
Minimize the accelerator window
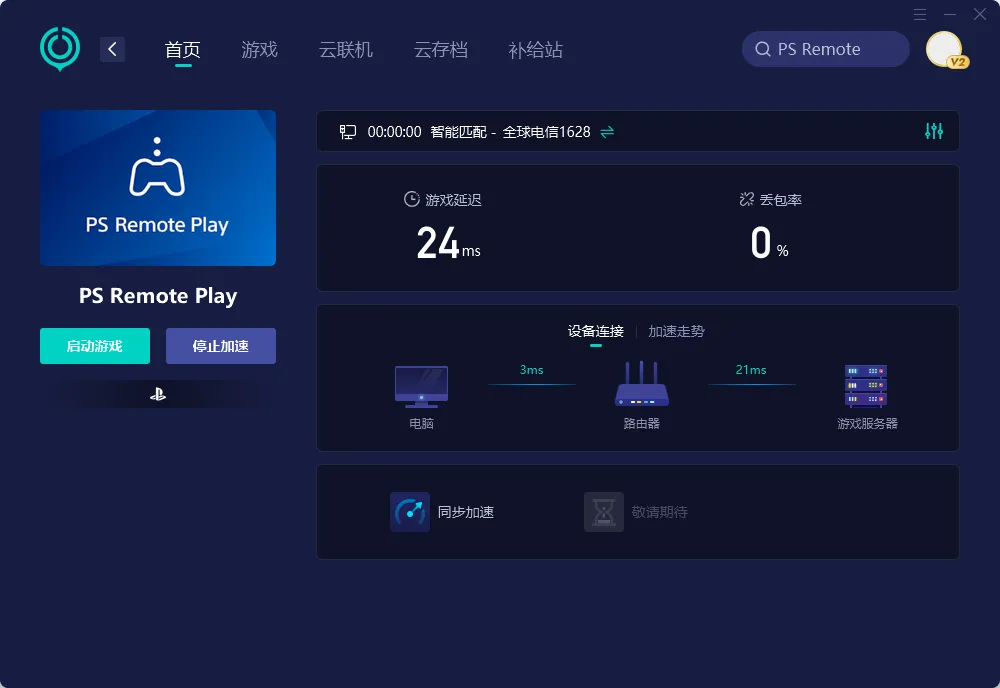click(950, 15)
